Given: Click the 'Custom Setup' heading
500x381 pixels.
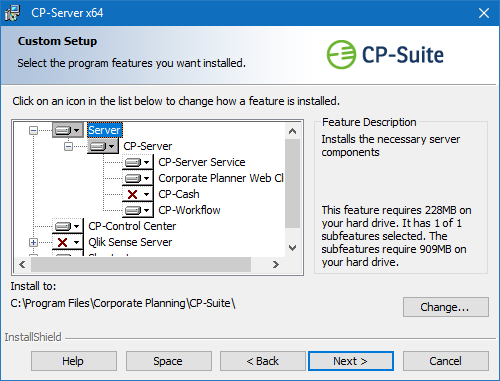Looking at the screenshot, I should tap(57, 41).
